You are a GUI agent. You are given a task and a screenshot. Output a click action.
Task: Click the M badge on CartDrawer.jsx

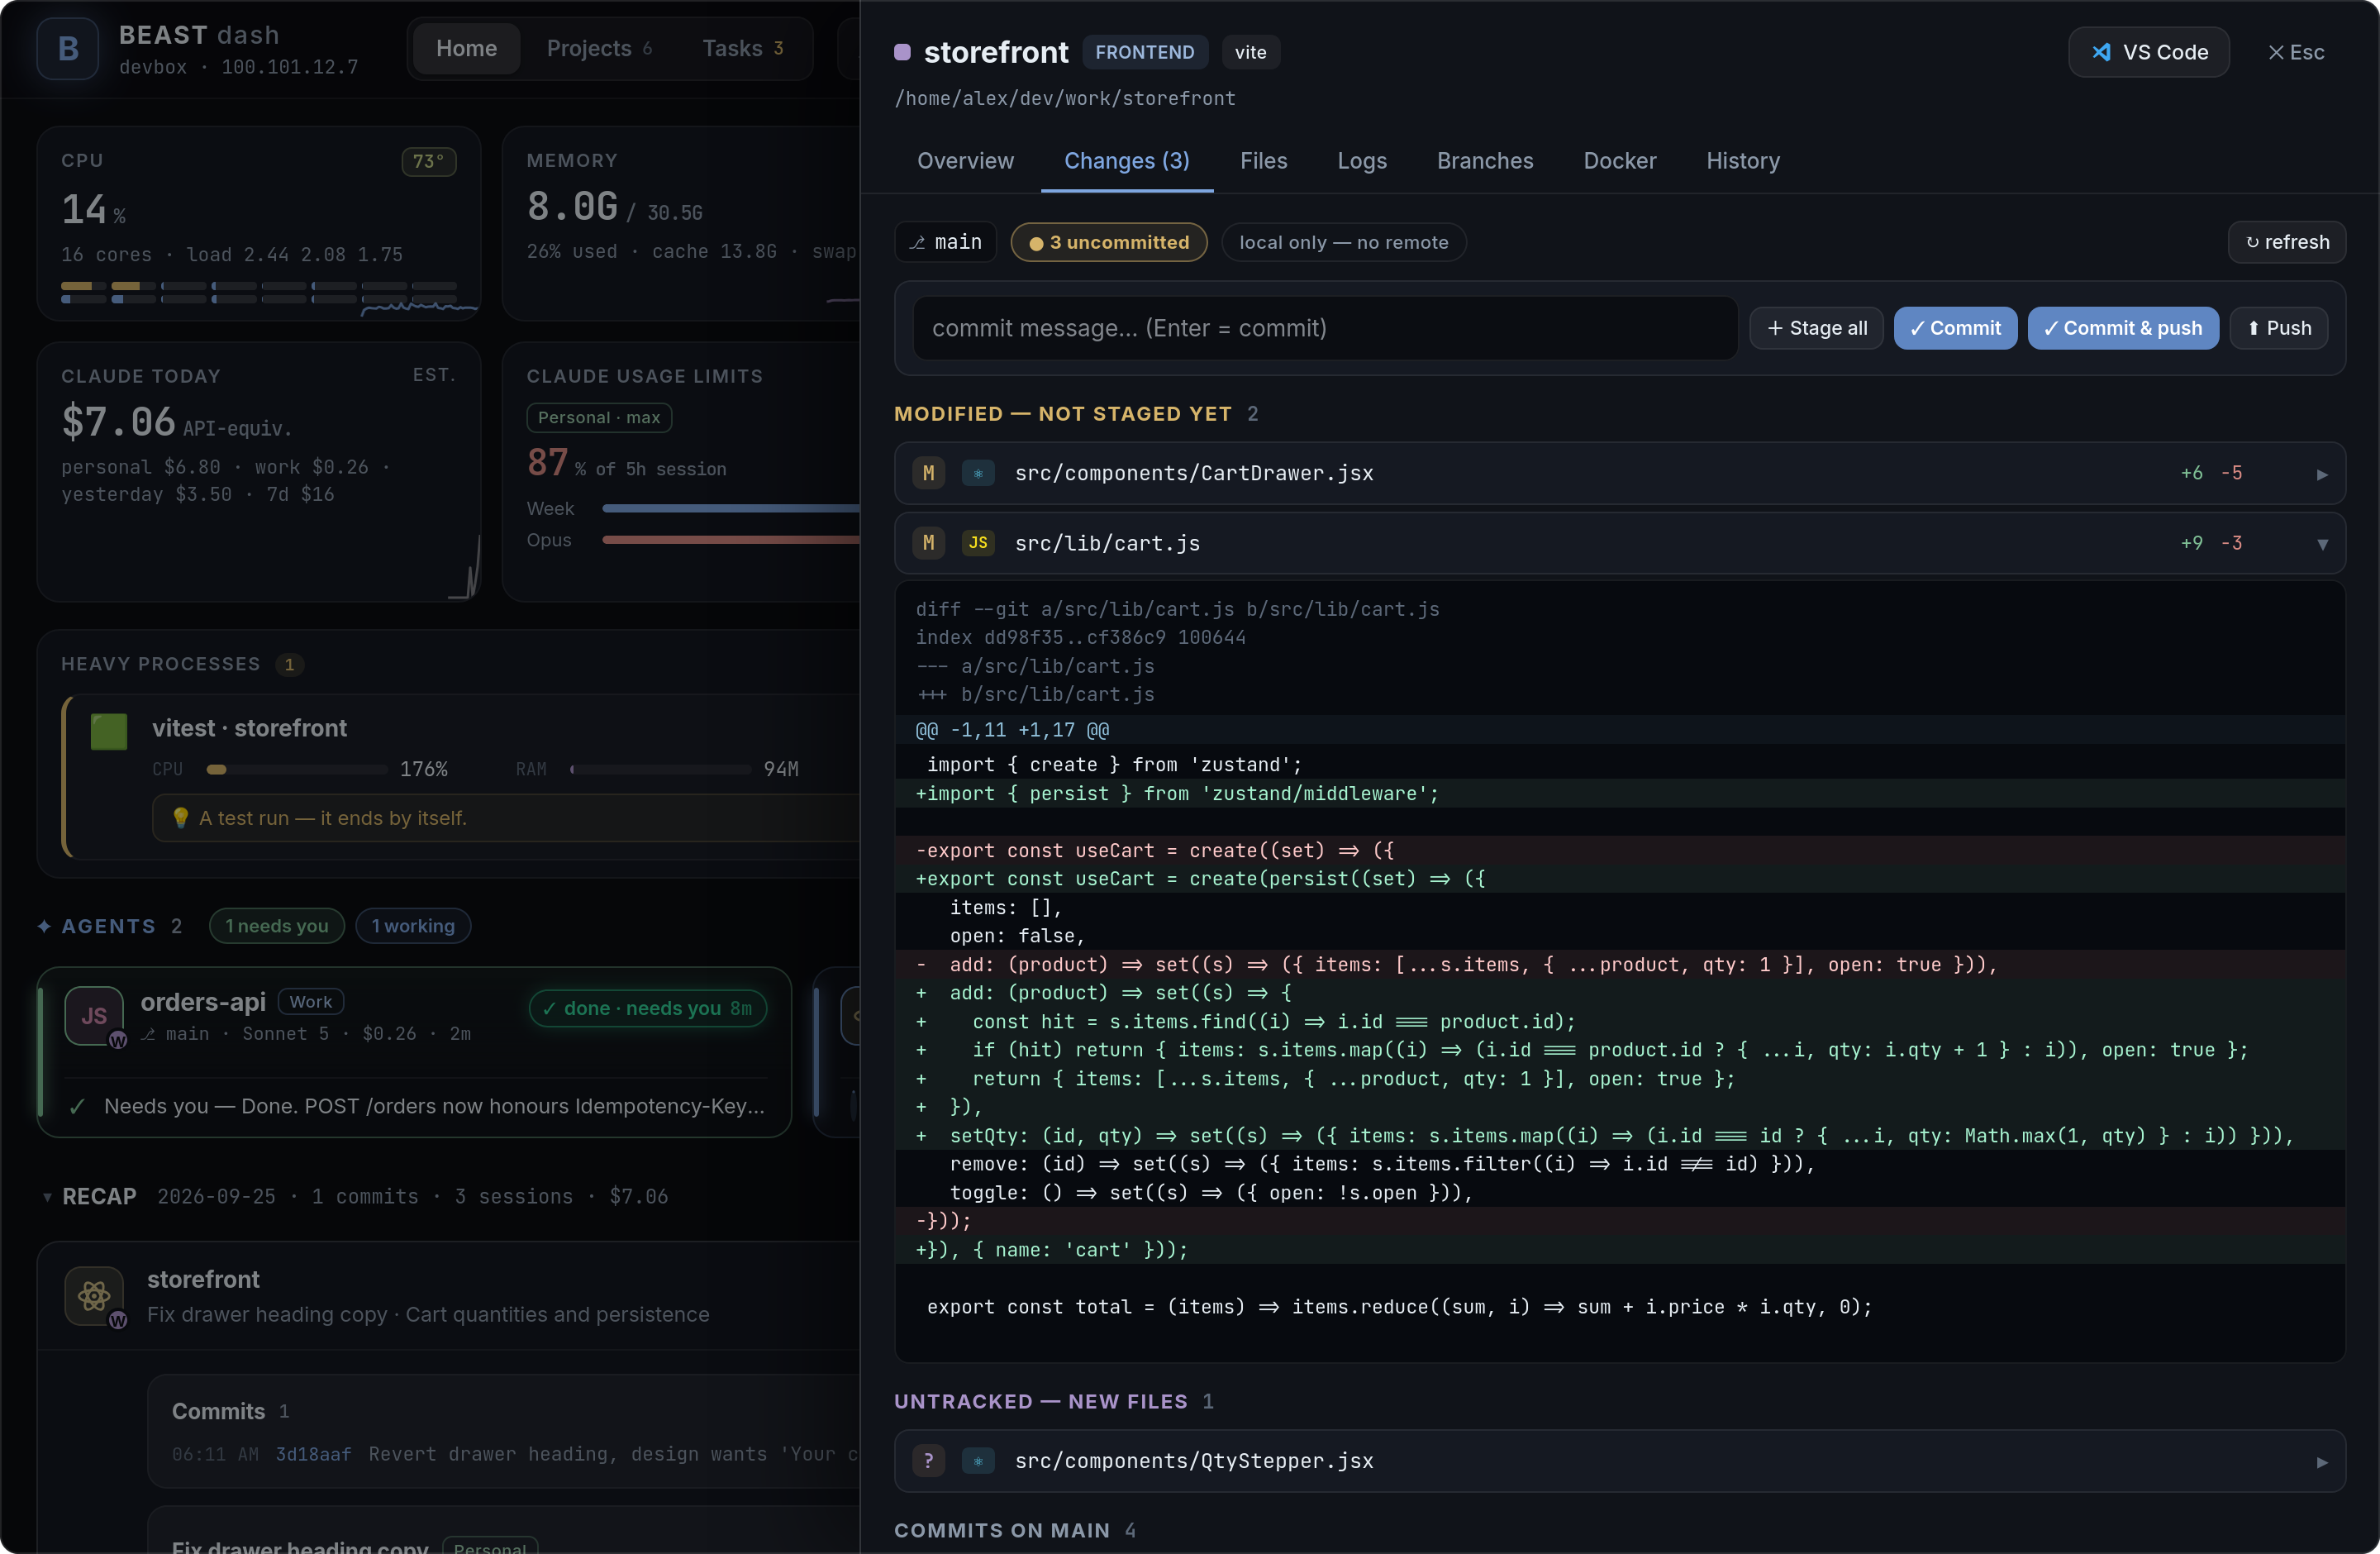tap(928, 473)
